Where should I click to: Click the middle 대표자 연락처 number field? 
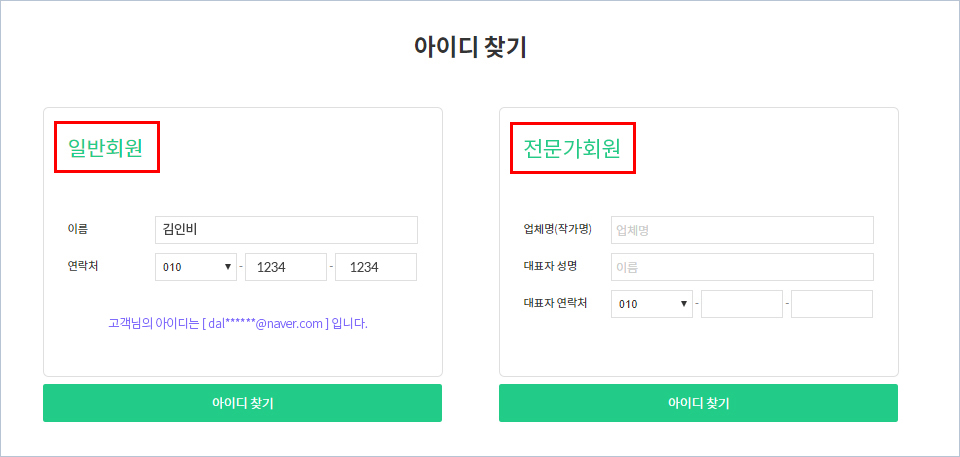(x=742, y=304)
